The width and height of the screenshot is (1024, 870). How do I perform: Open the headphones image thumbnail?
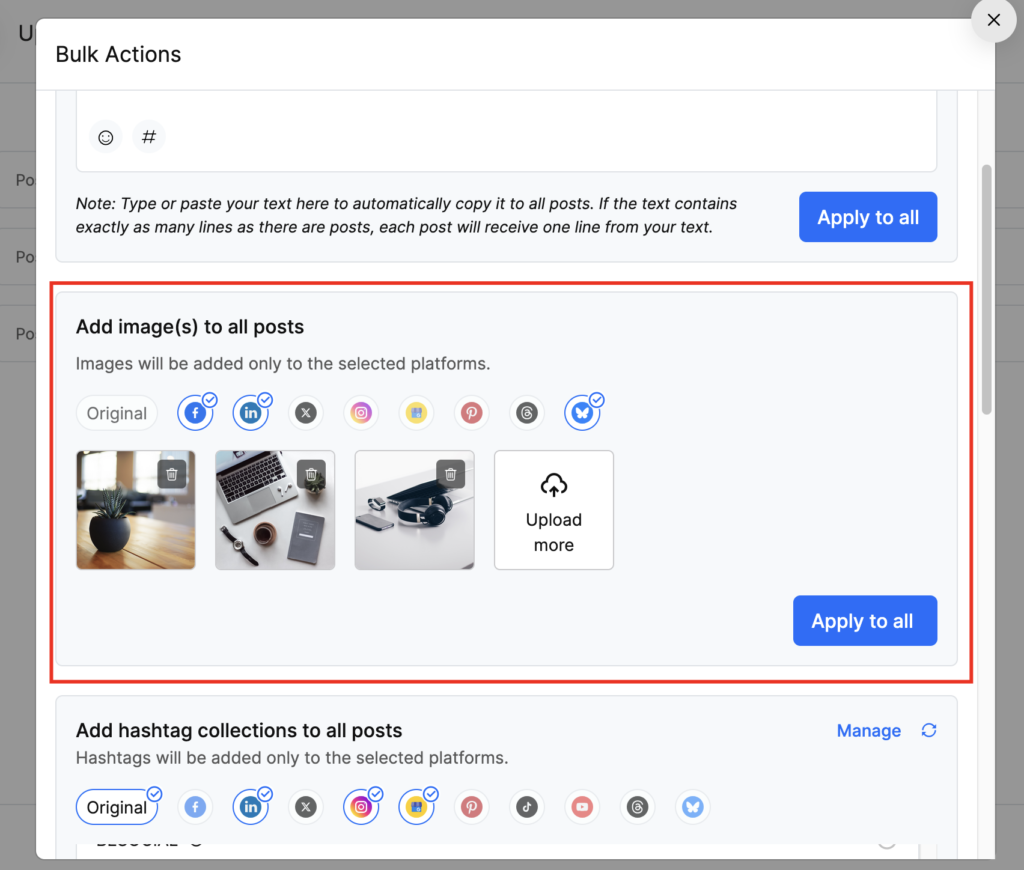(415, 510)
